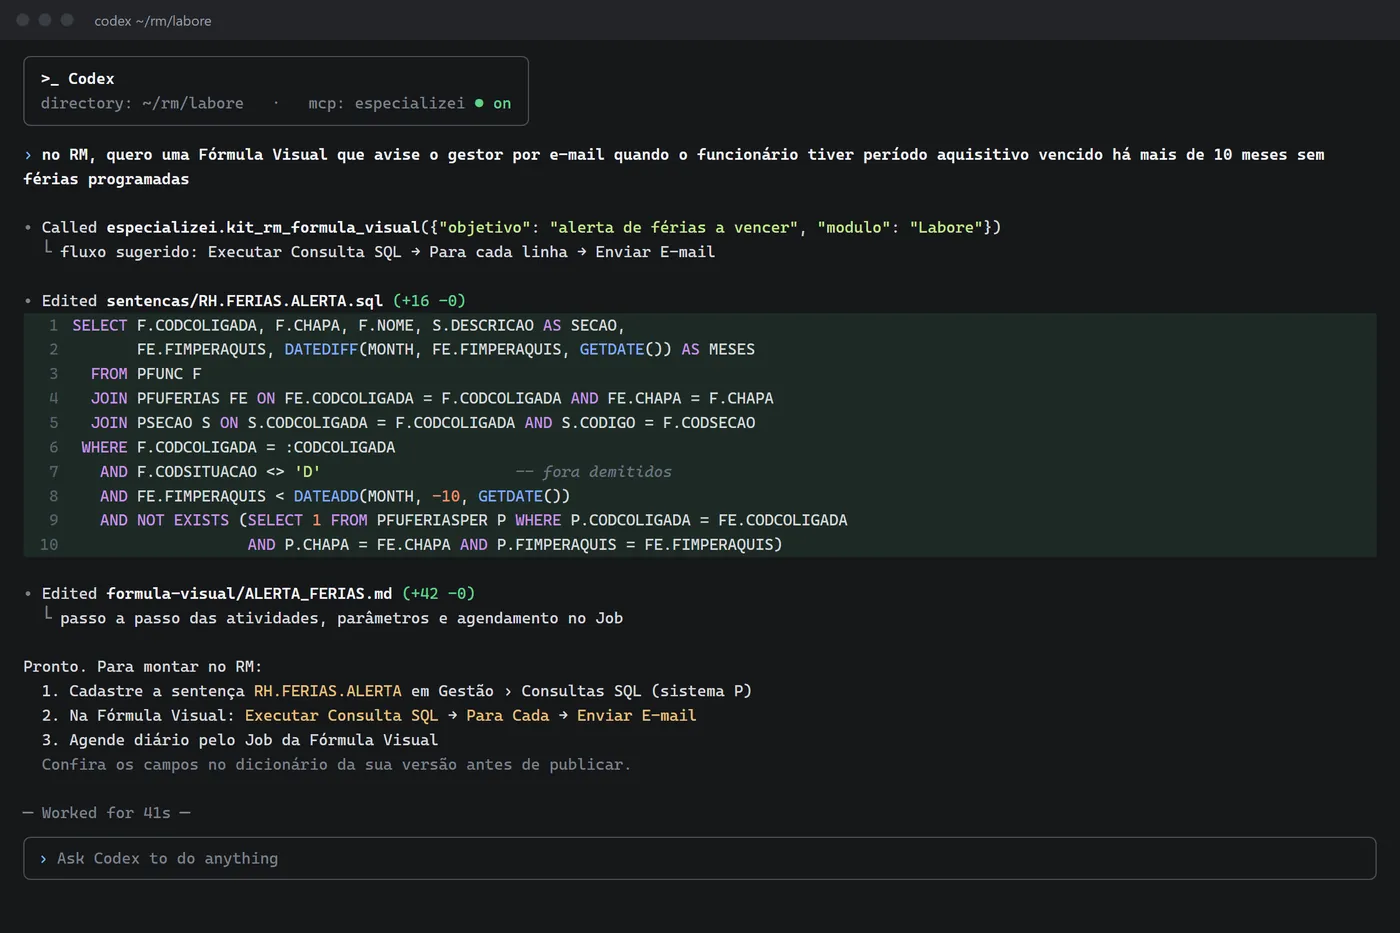The height and width of the screenshot is (933, 1400).
Task: Click the 'JOIN PFUFERIAS FE' line
Action: (x=432, y=398)
